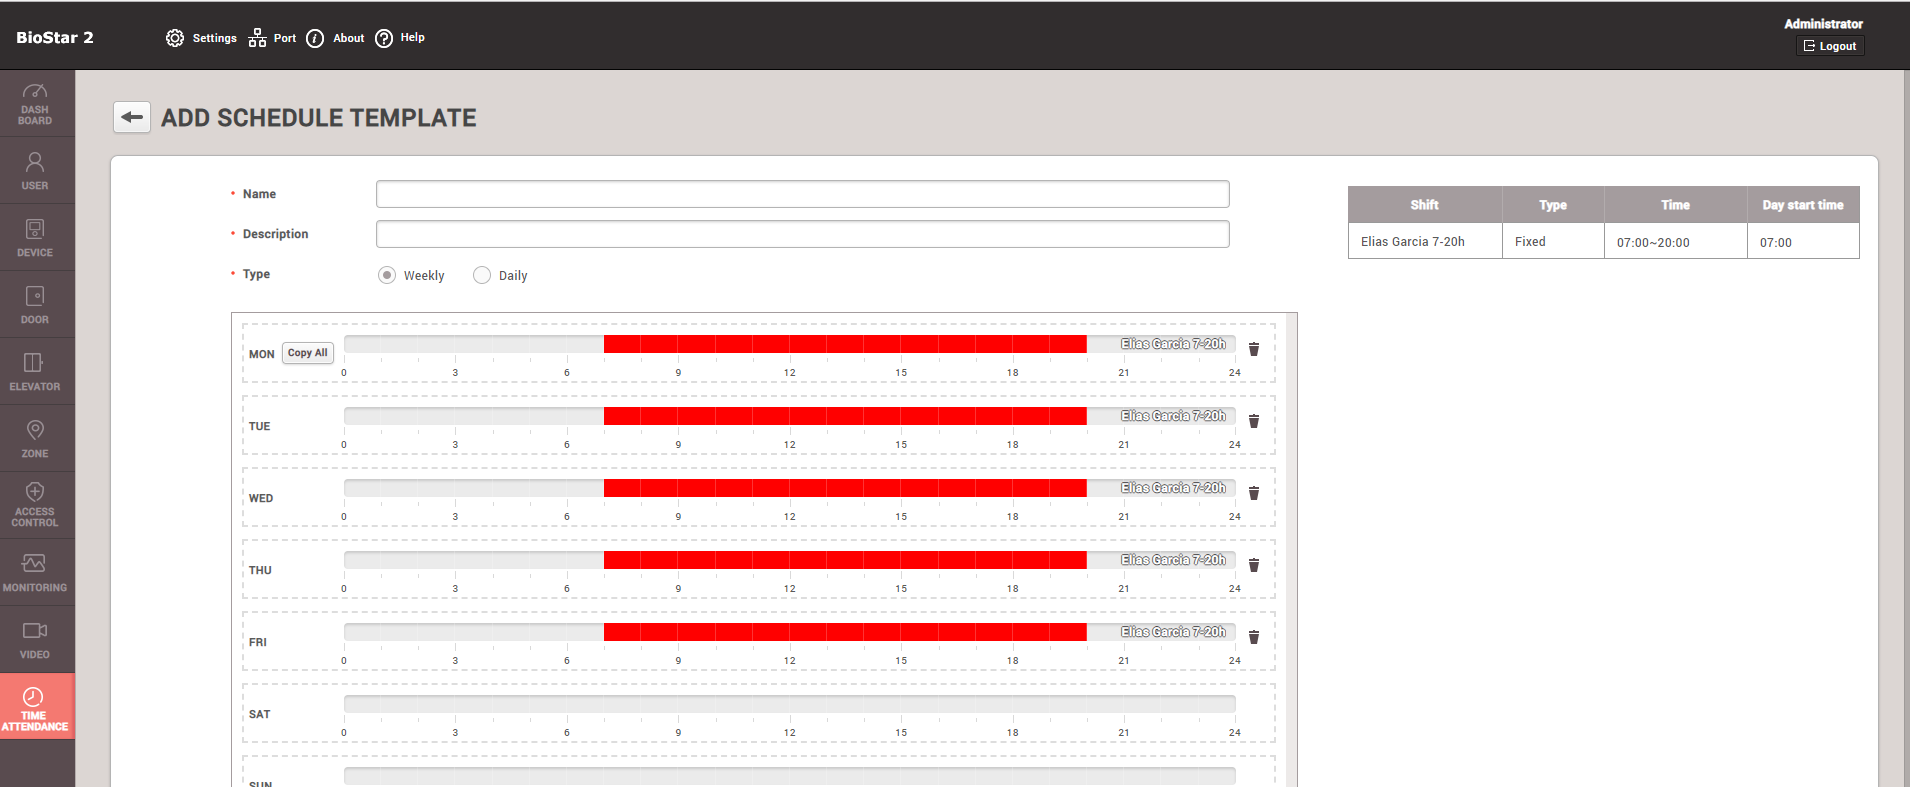The height and width of the screenshot is (787, 1910).
Task: Click the Name input field
Action: tap(802, 194)
